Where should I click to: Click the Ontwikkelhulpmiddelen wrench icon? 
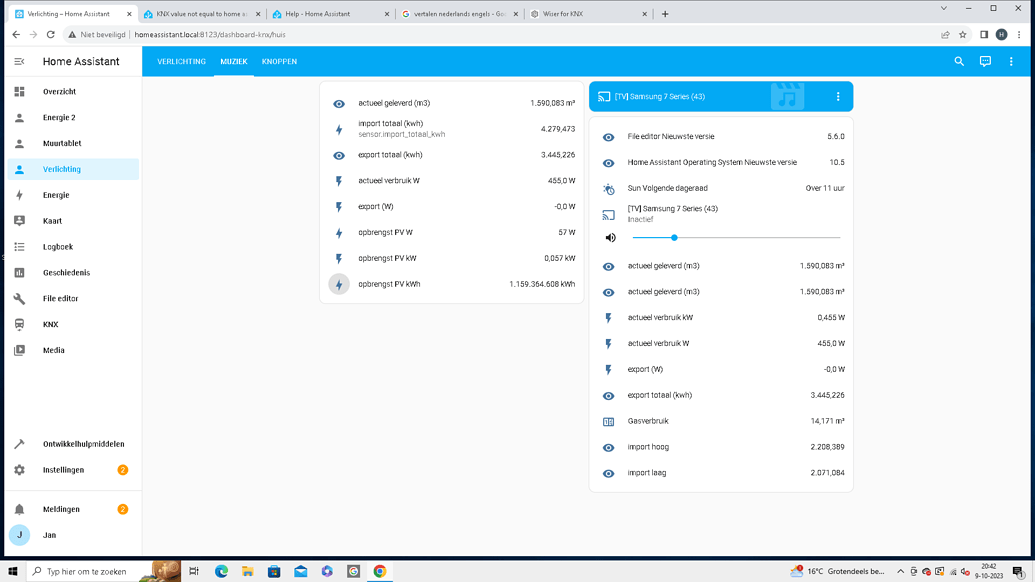[x=18, y=443]
